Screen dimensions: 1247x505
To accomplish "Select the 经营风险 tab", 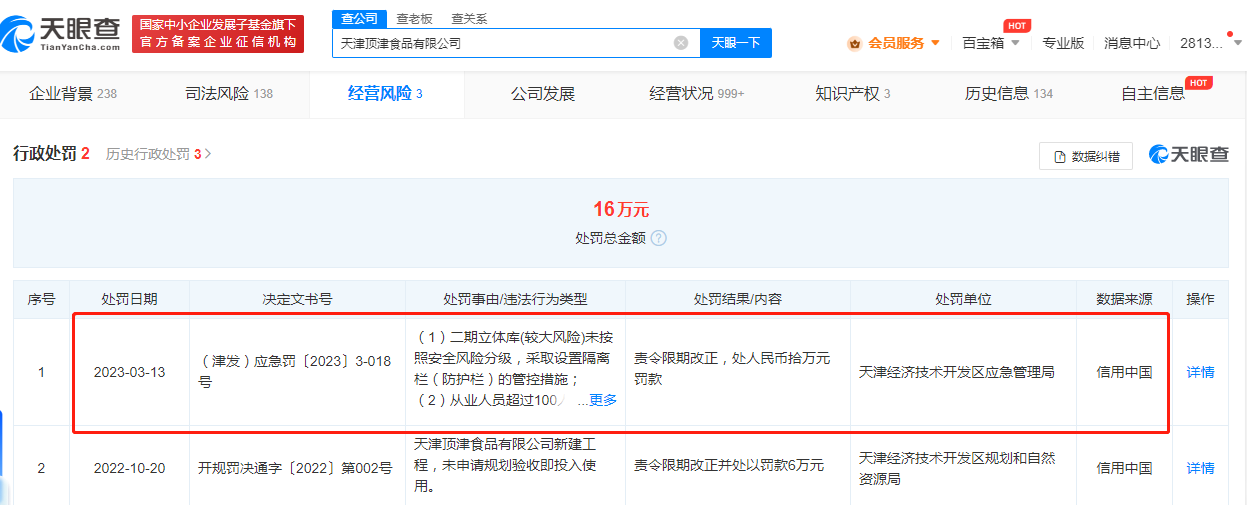I will tap(385, 94).
